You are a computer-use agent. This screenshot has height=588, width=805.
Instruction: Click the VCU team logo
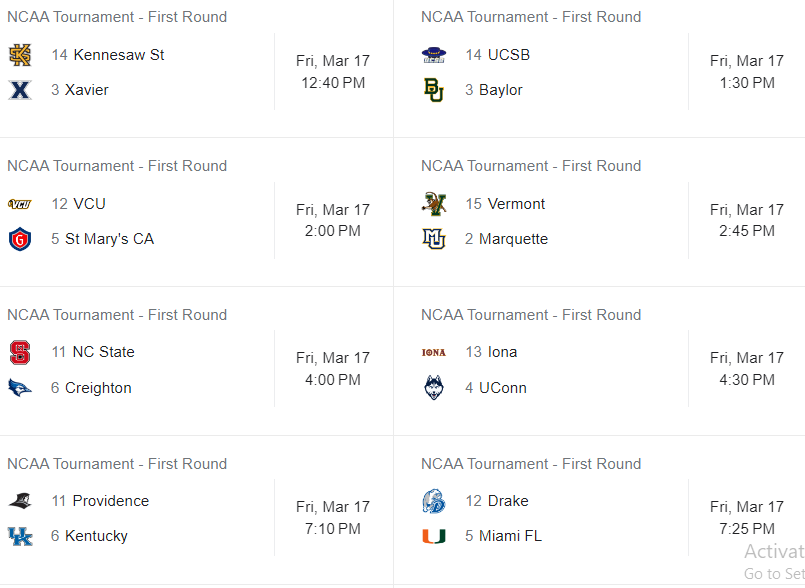pyautogui.click(x=21, y=204)
